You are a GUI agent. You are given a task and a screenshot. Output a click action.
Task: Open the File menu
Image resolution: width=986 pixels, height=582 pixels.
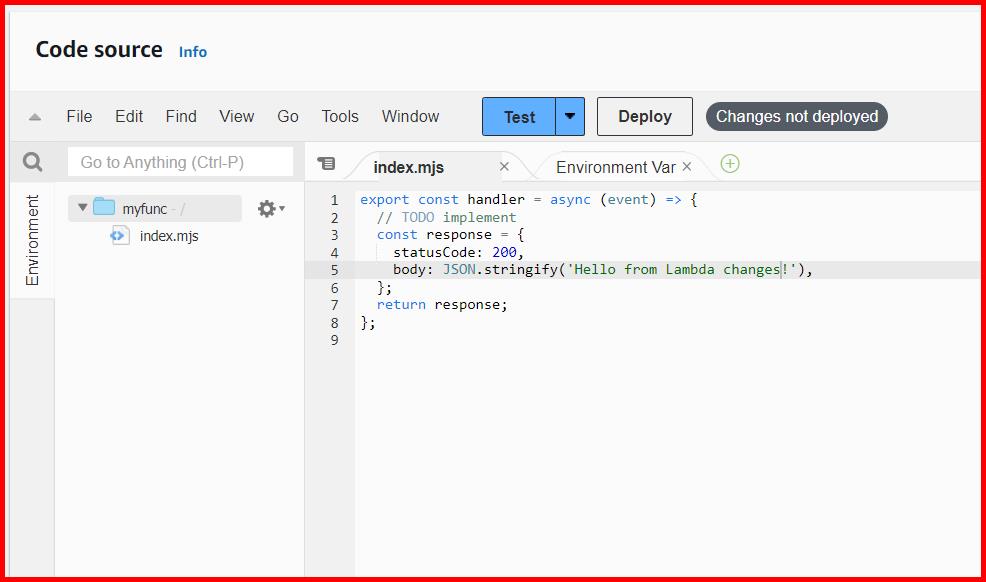pos(79,116)
